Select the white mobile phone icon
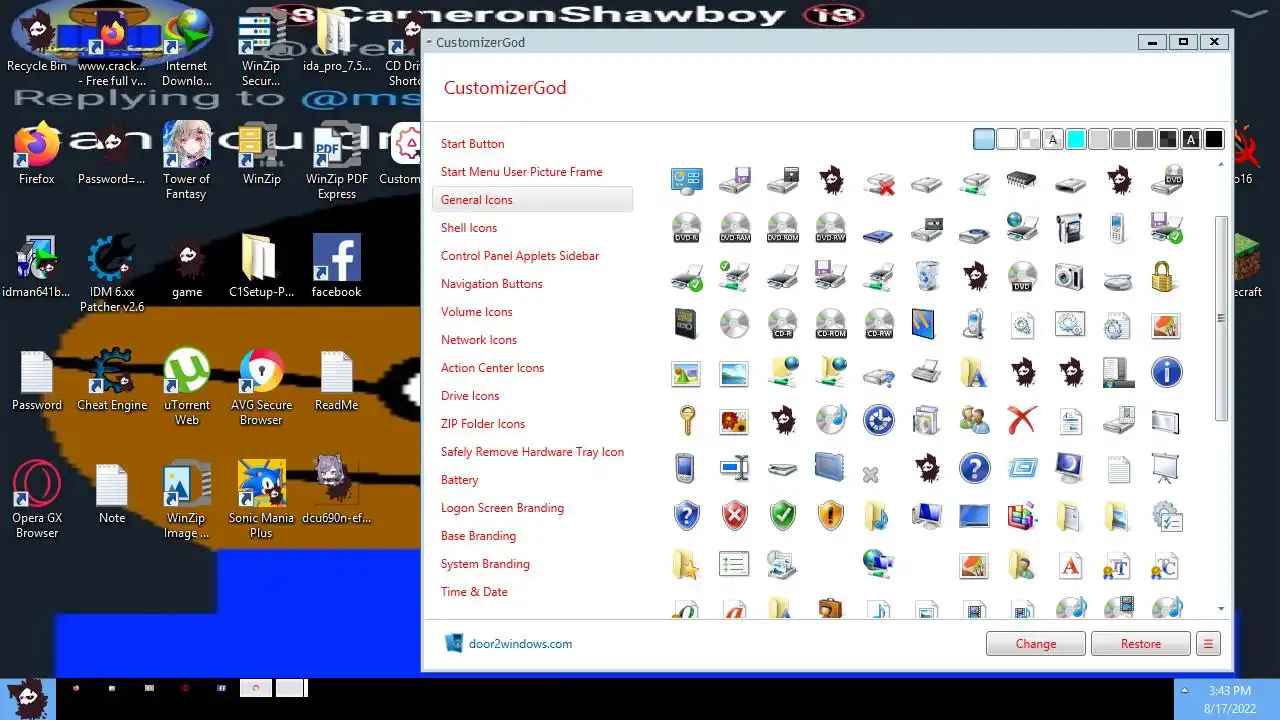 coord(1118,229)
